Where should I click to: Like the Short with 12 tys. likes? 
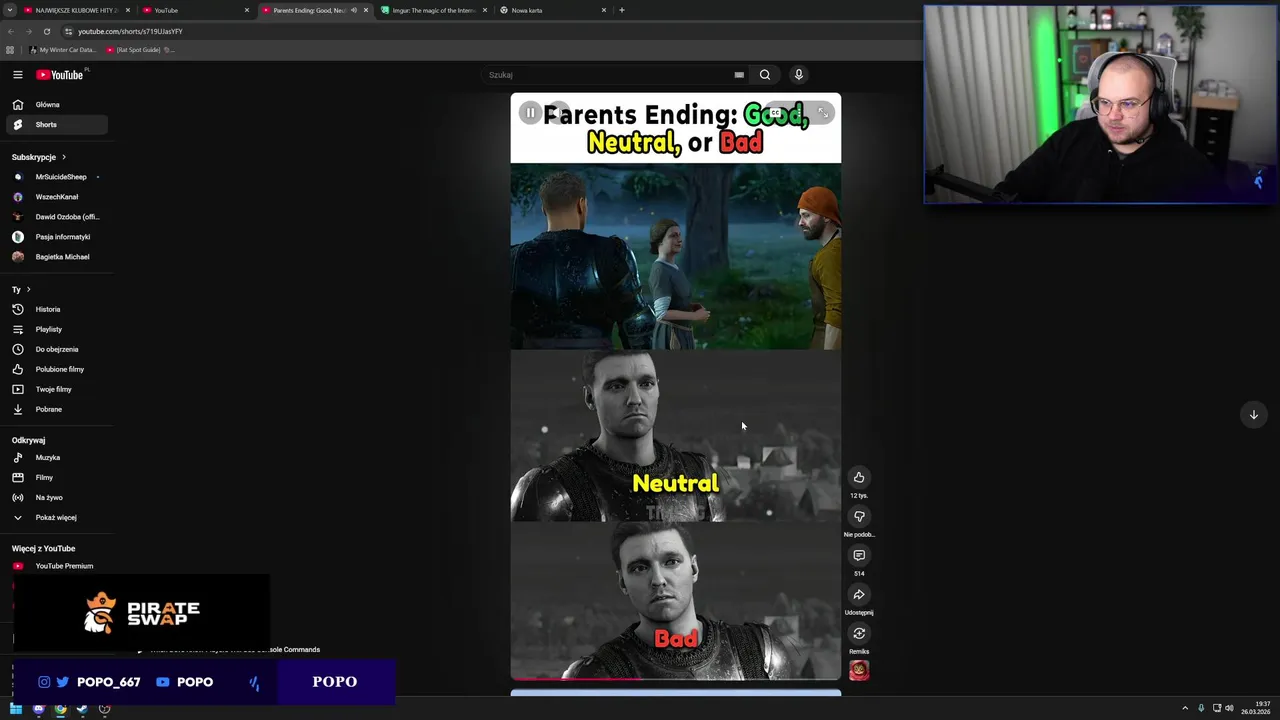click(859, 477)
